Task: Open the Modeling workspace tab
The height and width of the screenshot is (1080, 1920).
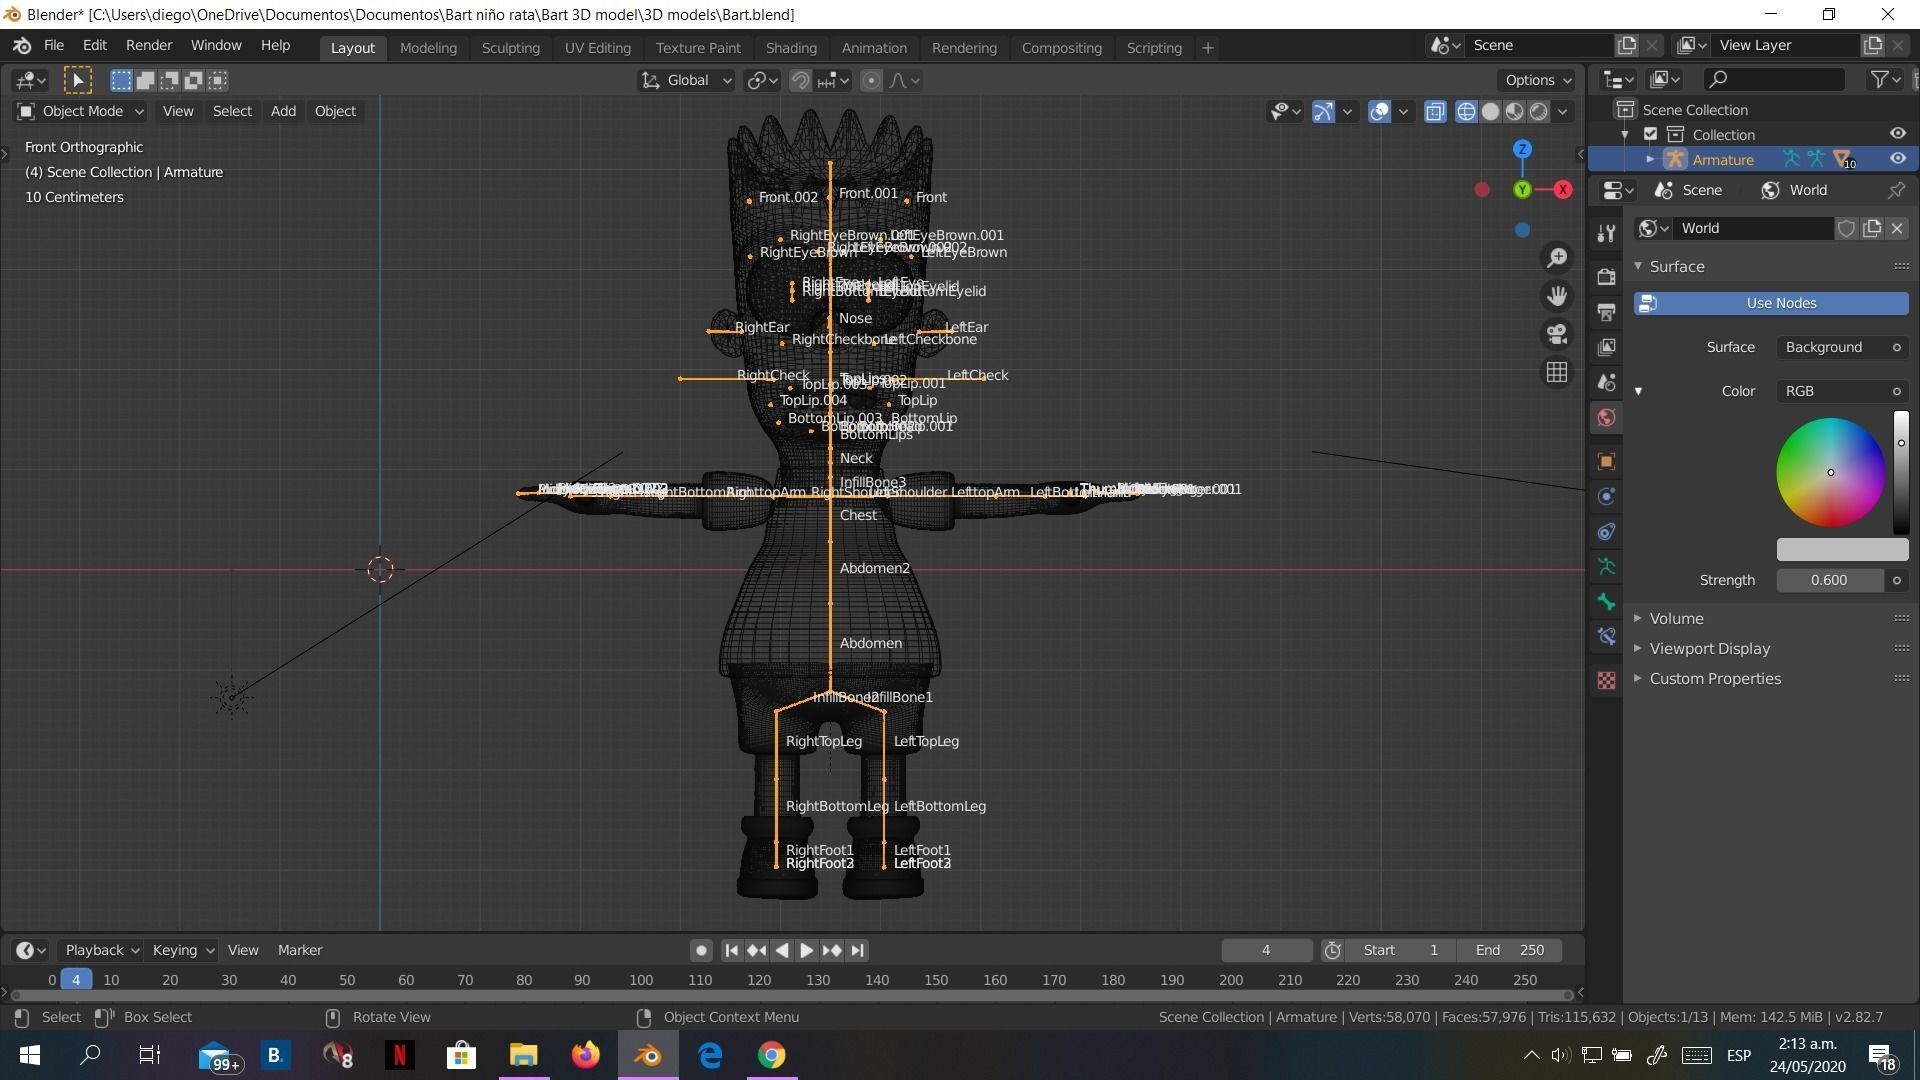Action: click(x=428, y=47)
